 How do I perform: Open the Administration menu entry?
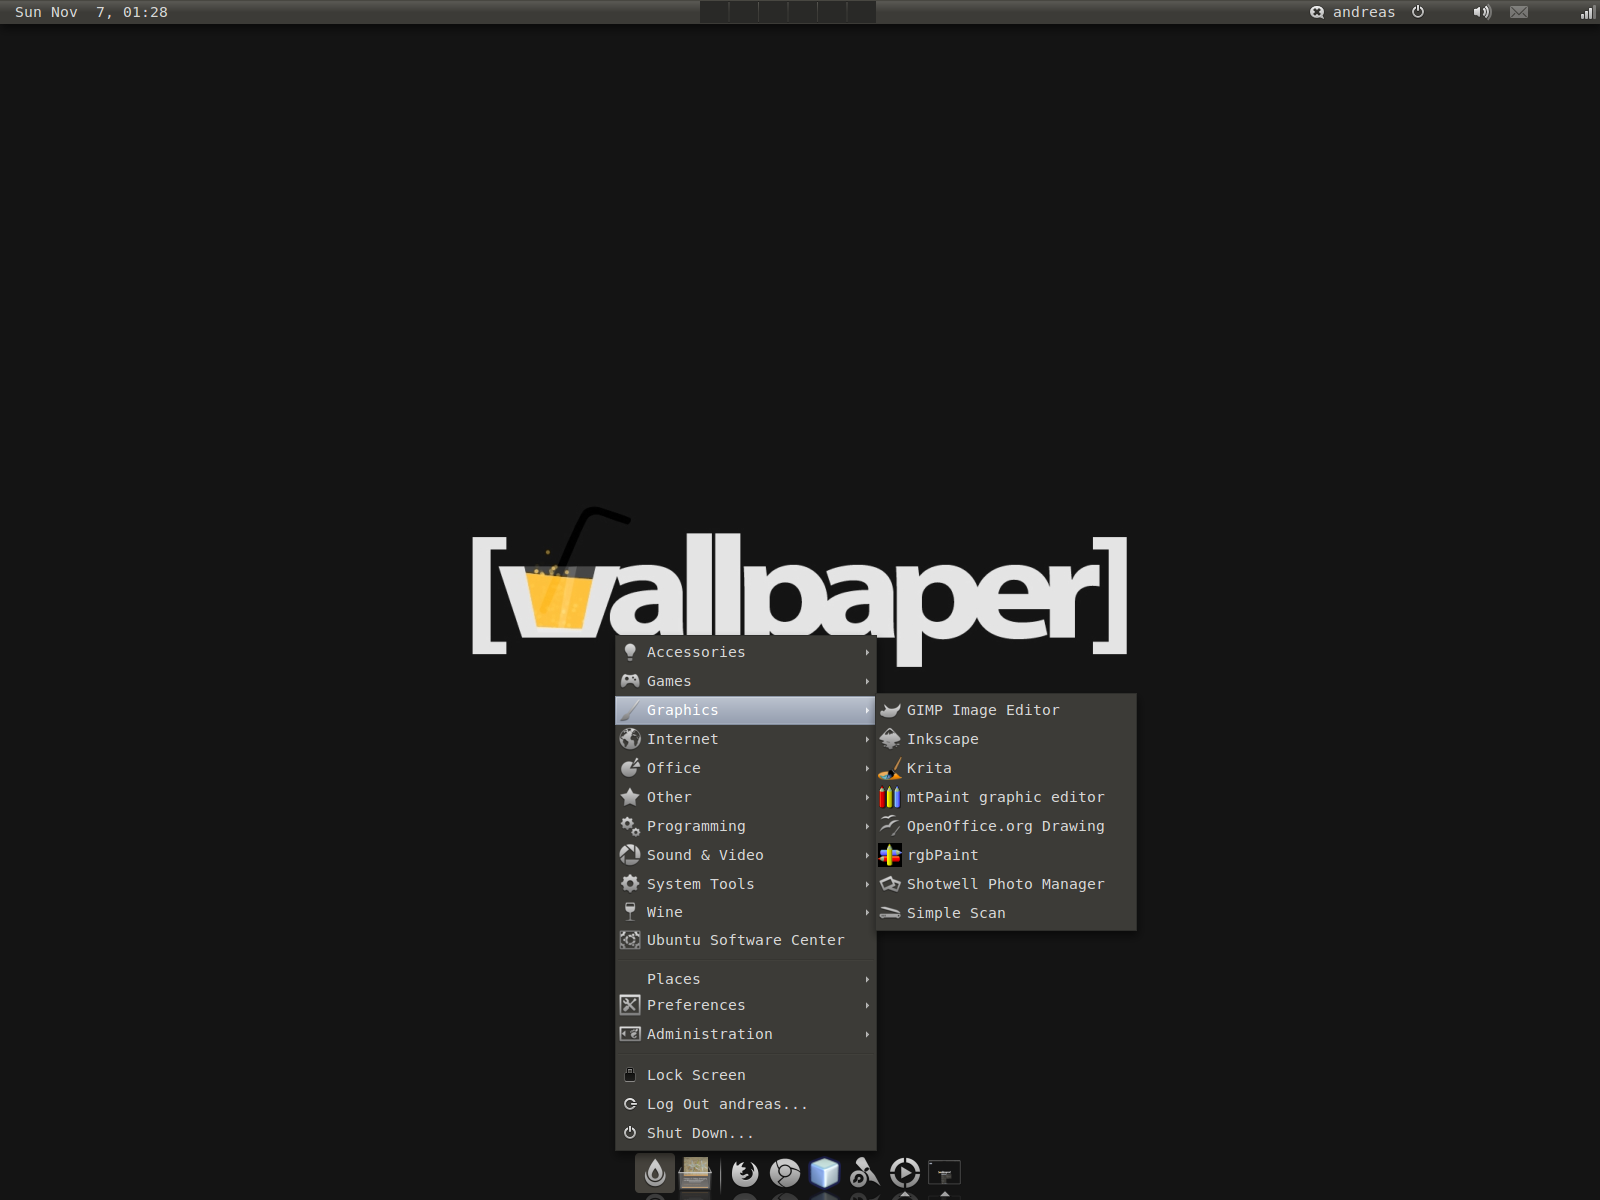click(x=746, y=1034)
